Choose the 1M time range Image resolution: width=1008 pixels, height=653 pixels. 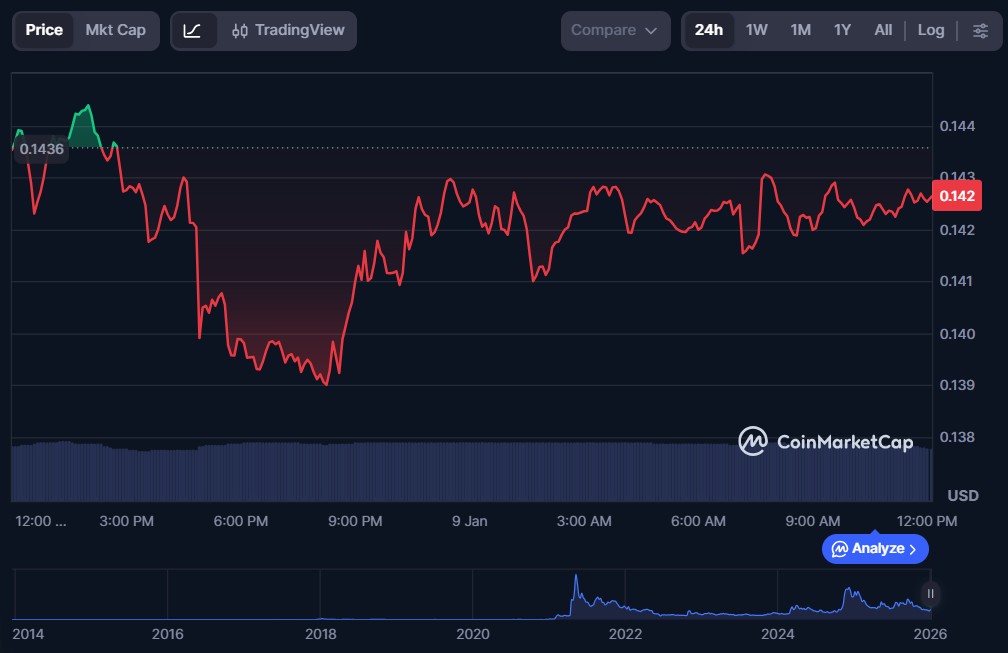tap(800, 30)
